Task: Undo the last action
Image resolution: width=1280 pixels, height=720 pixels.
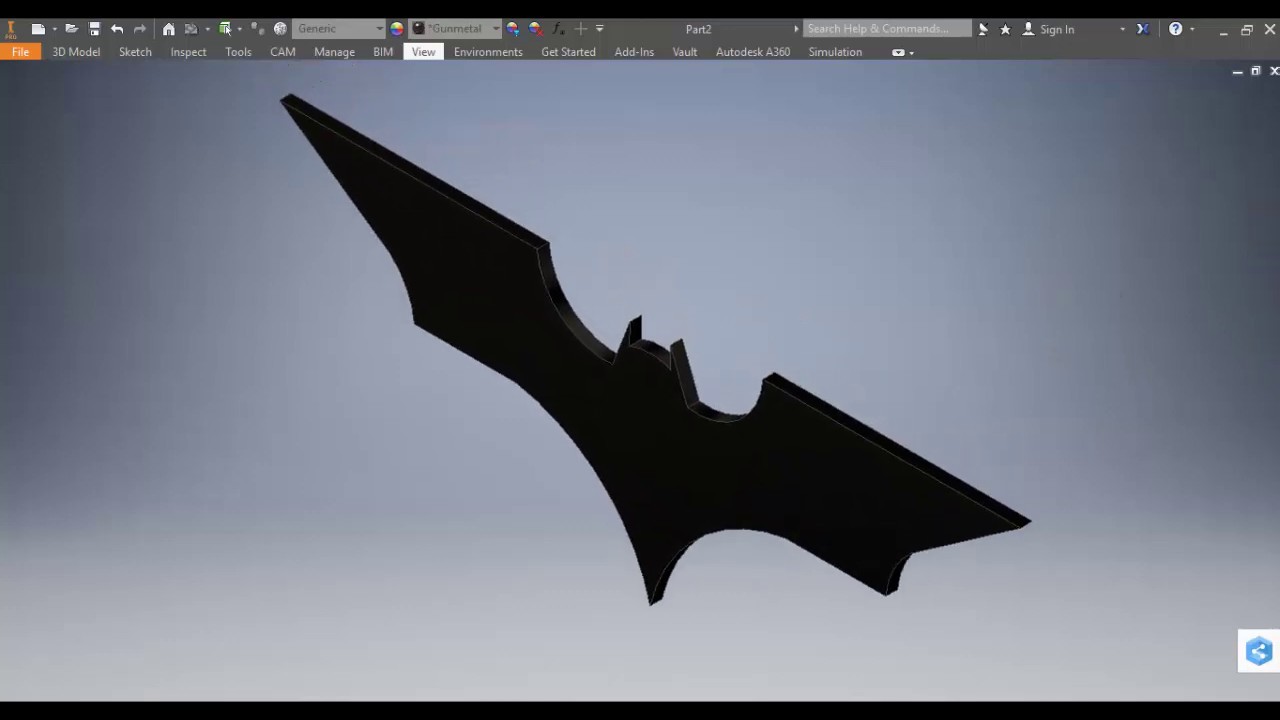Action: pyautogui.click(x=117, y=29)
